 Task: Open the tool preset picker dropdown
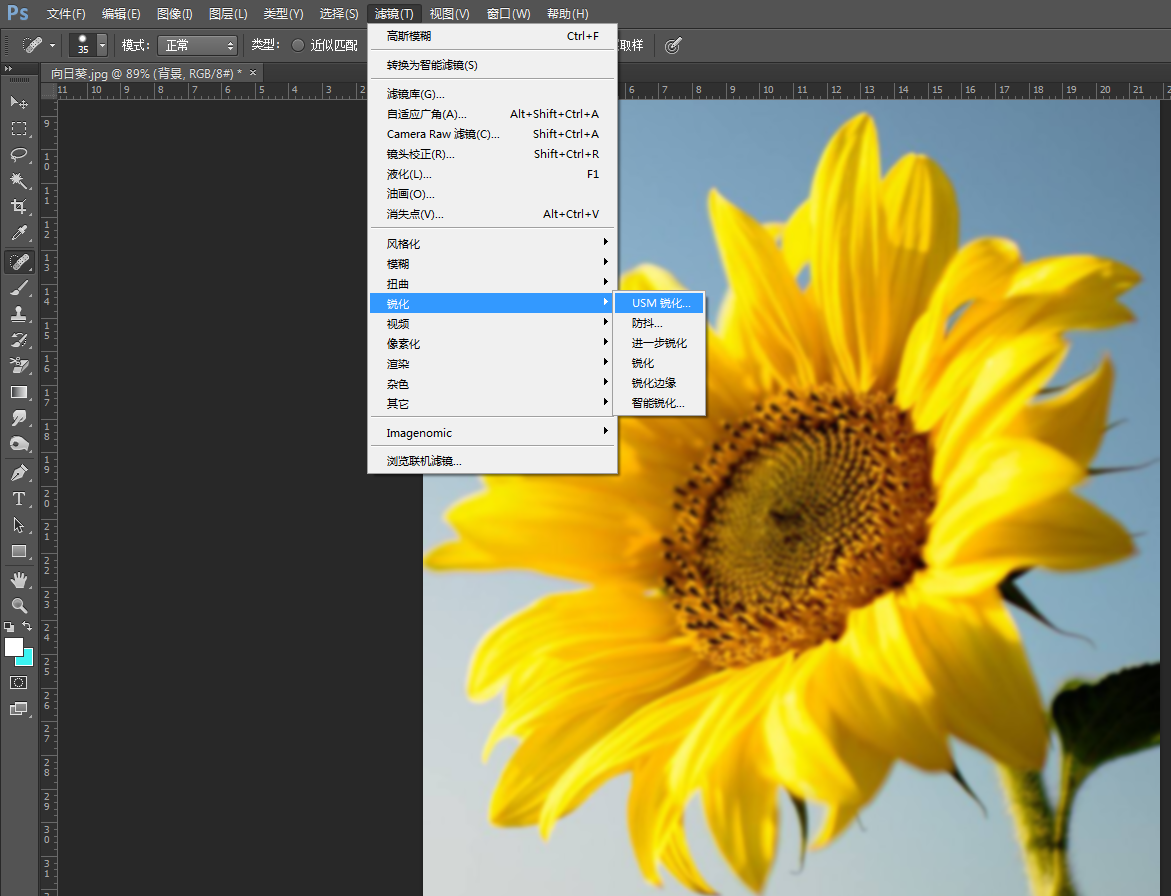tap(52, 46)
